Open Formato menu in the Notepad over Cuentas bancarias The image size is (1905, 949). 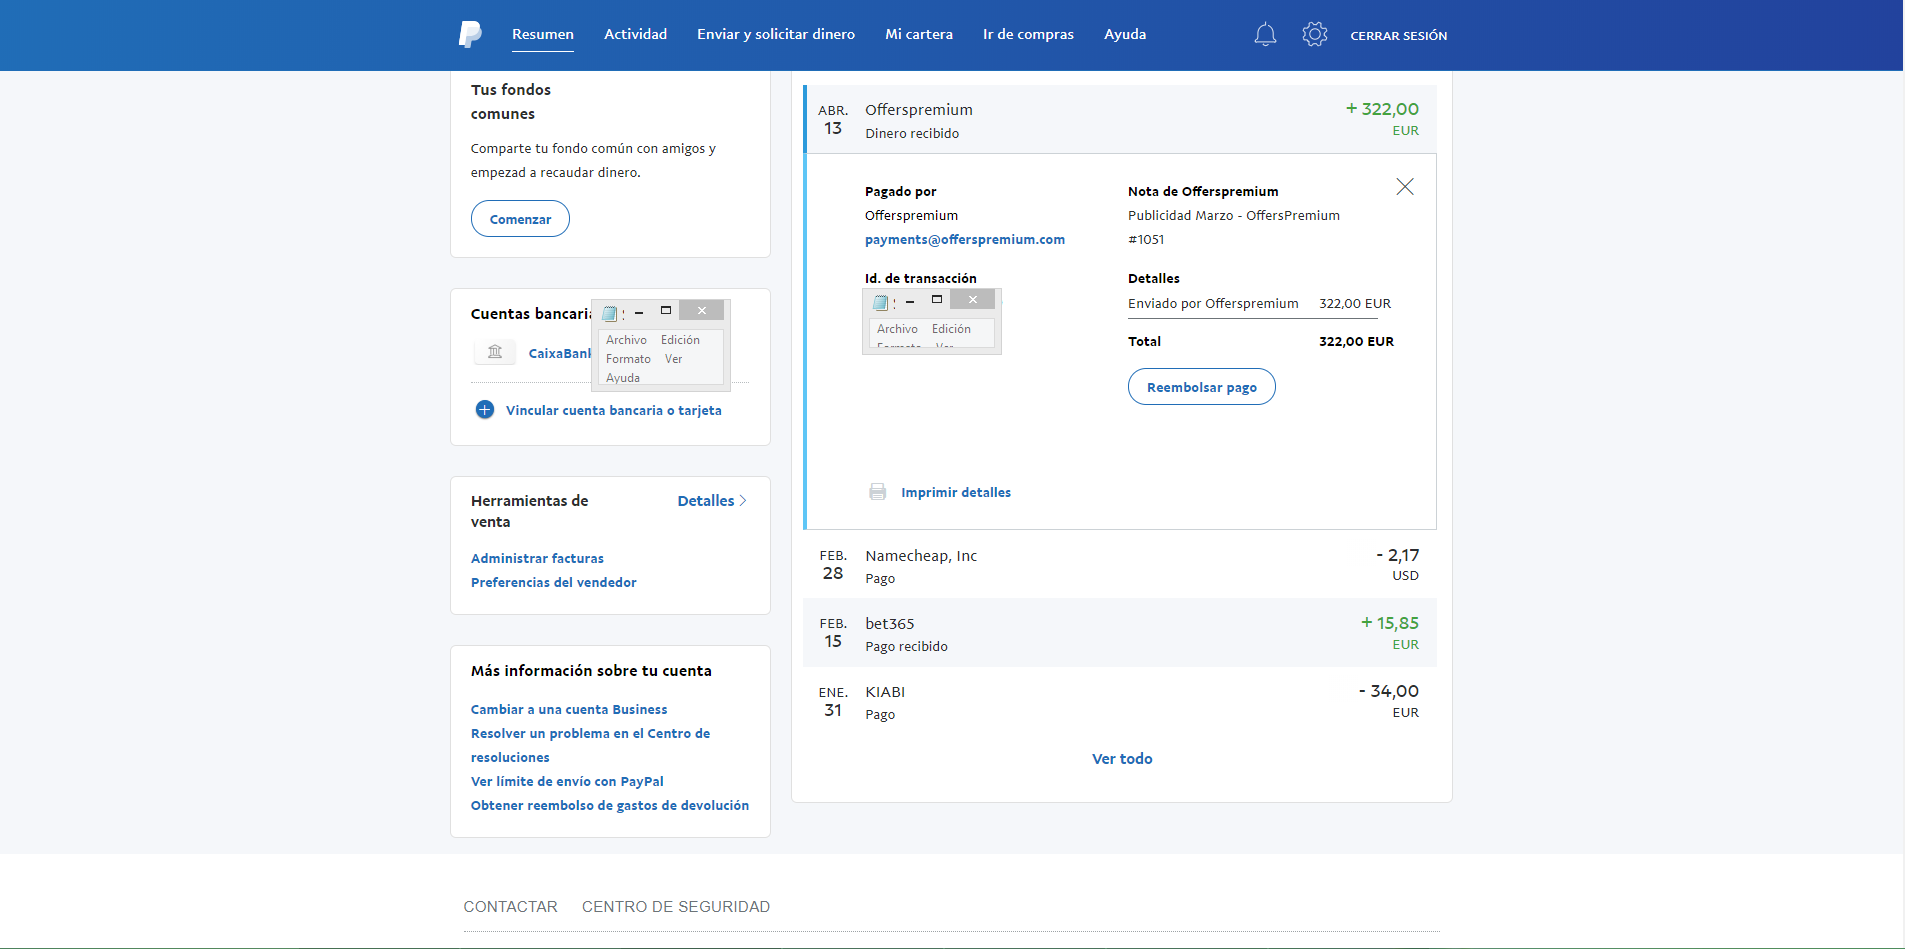click(x=628, y=359)
